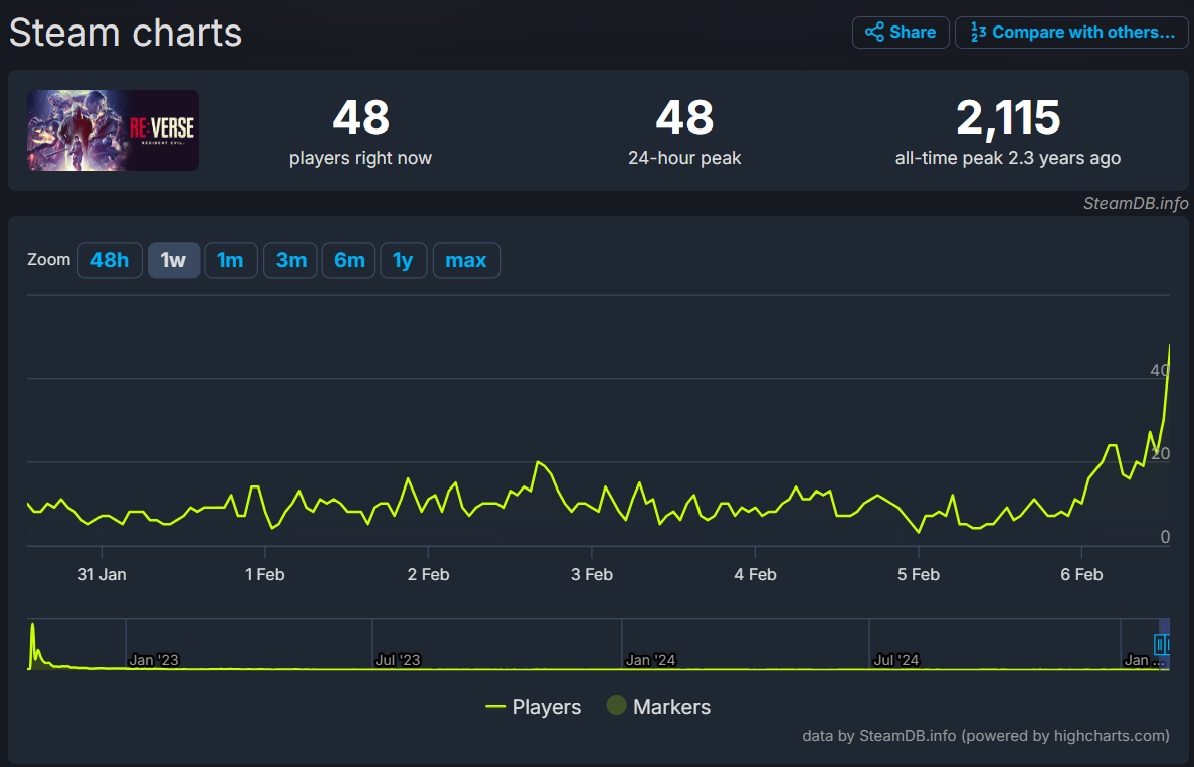The height and width of the screenshot is (767, 1194).
Task: Show max time range
Action: [466, 260]
